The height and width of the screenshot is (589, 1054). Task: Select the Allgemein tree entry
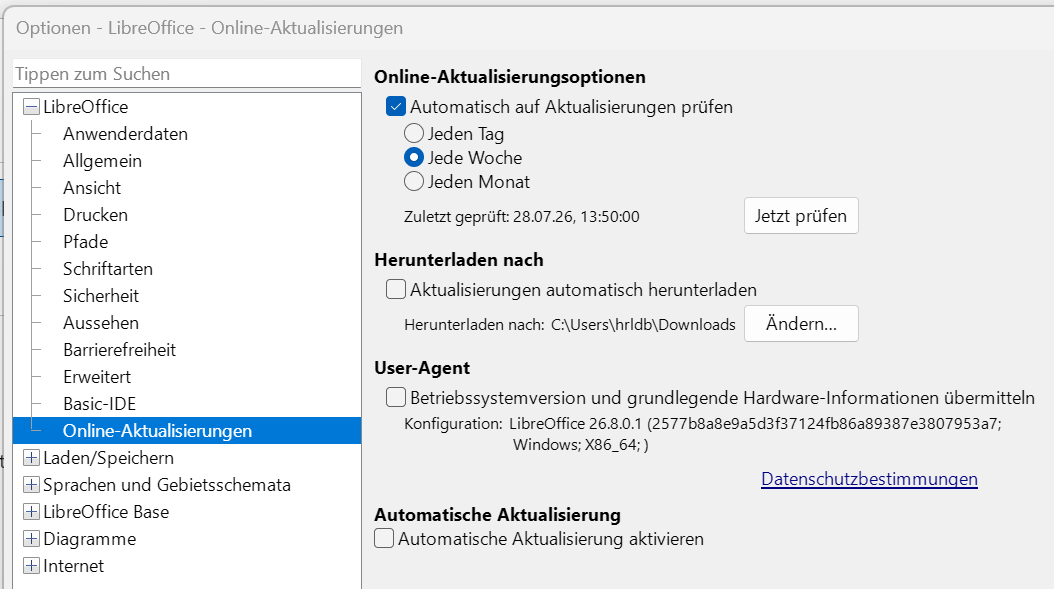102,161
